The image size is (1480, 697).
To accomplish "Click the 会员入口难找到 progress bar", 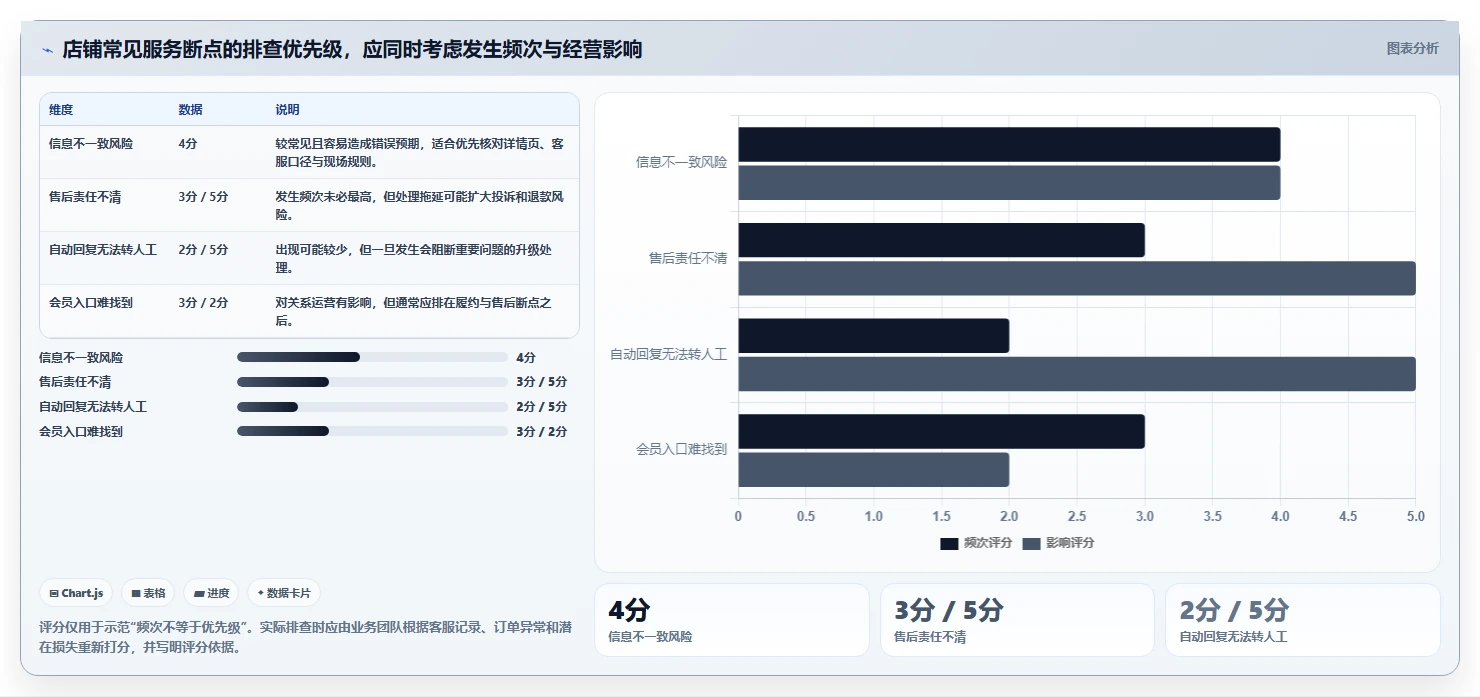I will tap(372, 431).
